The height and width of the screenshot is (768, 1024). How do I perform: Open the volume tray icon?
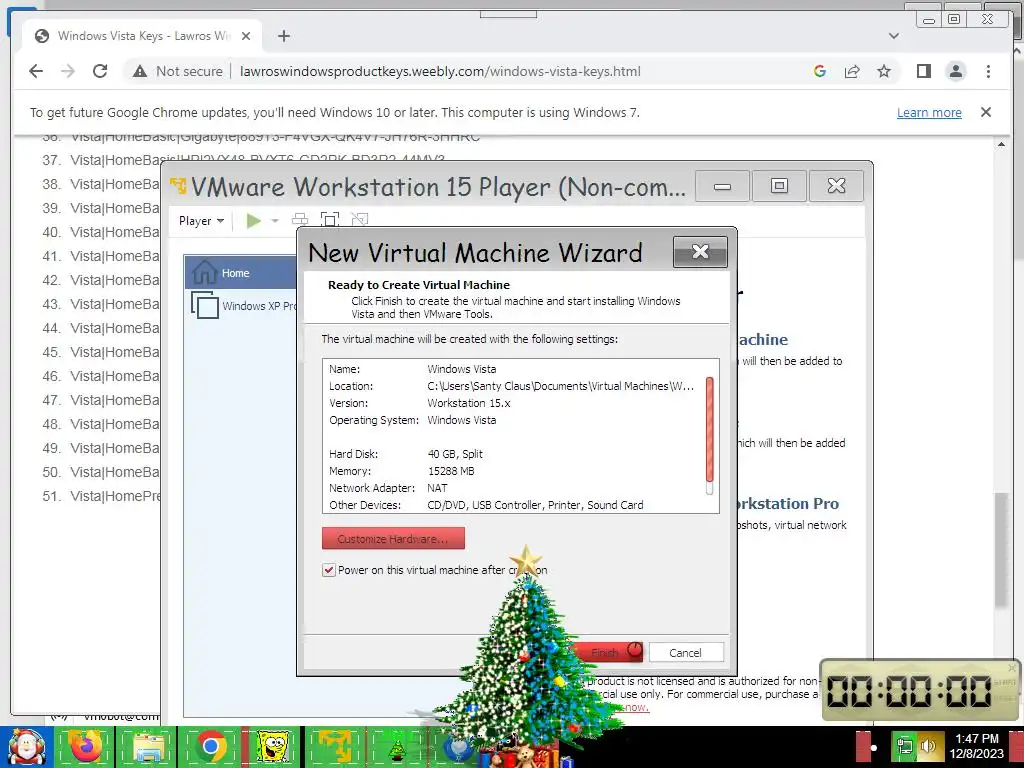coord(927,748)
